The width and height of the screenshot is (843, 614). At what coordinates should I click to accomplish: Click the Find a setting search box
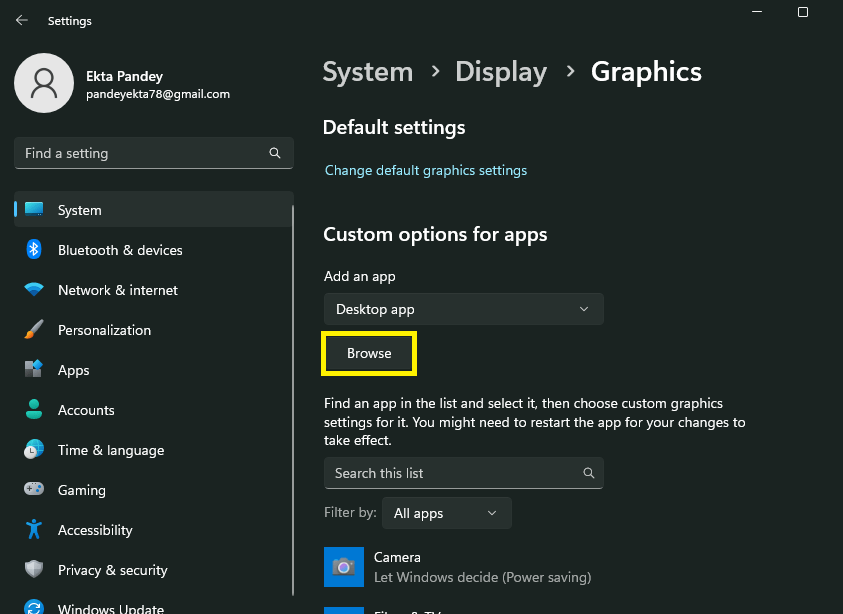145,153
